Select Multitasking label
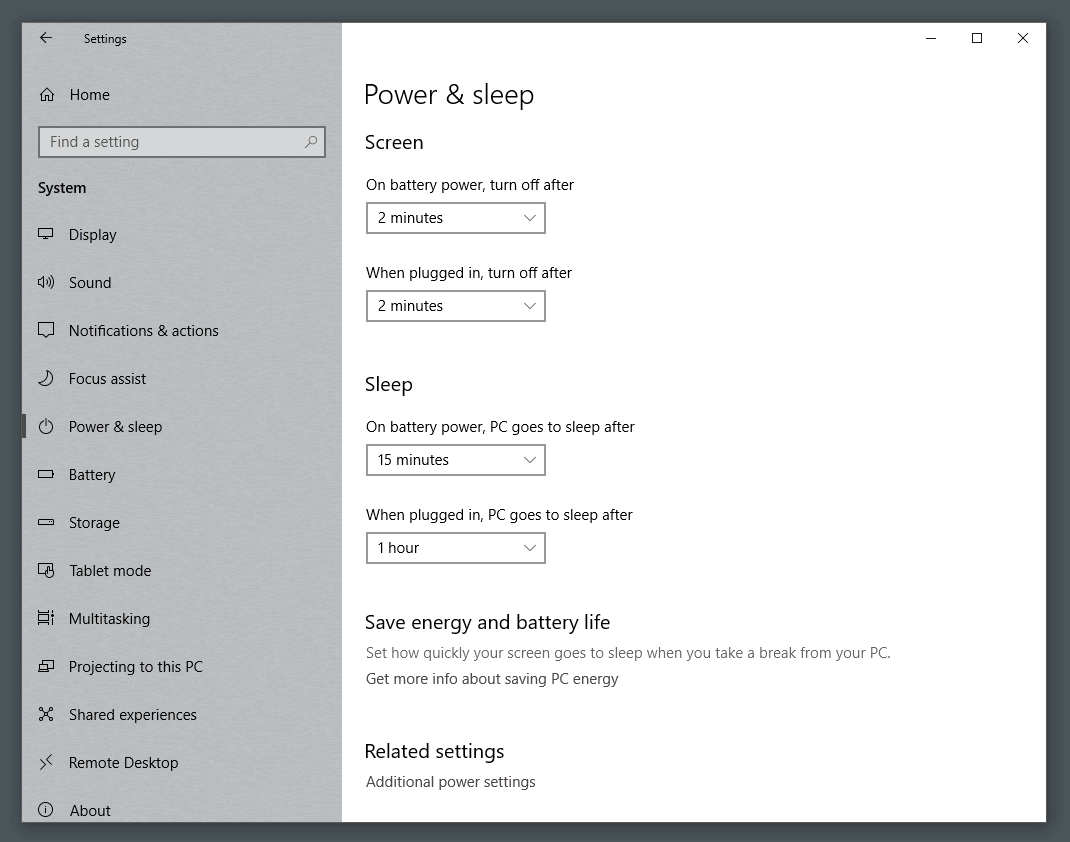1070x842 pixels. tap(109, 619)
